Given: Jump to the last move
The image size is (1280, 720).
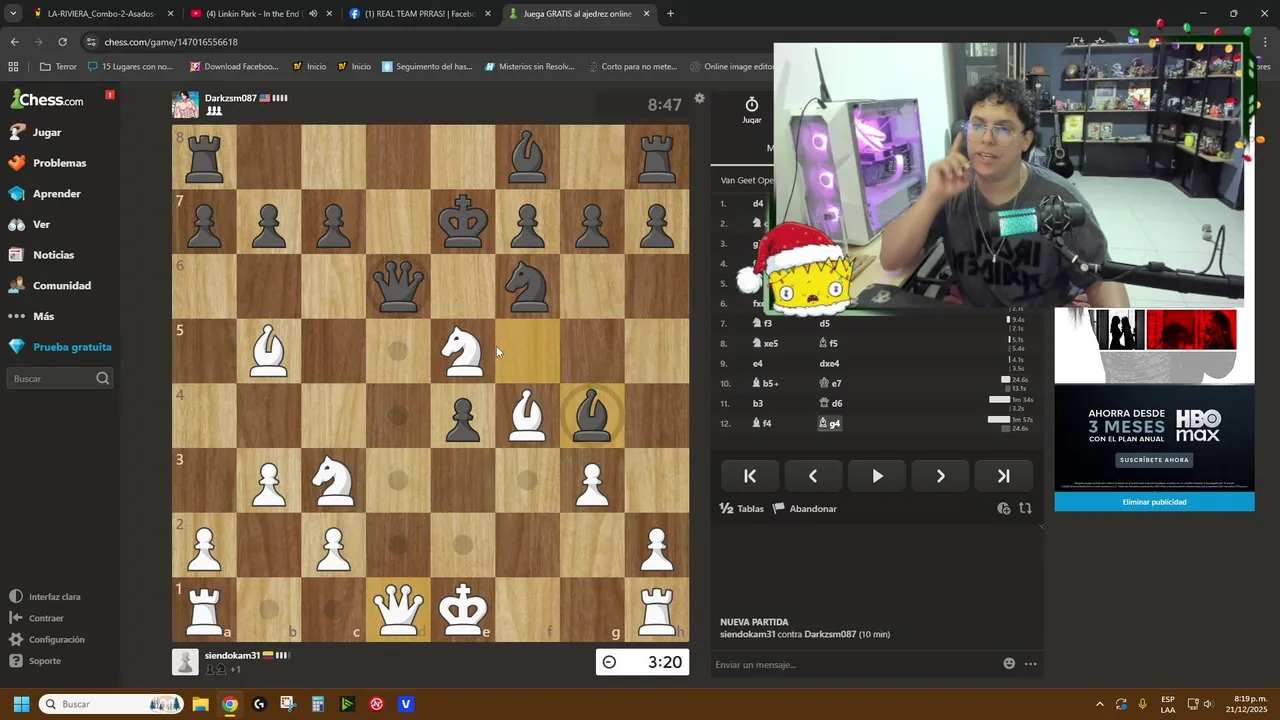Looking at the screenshot, I should [1003, 476].
